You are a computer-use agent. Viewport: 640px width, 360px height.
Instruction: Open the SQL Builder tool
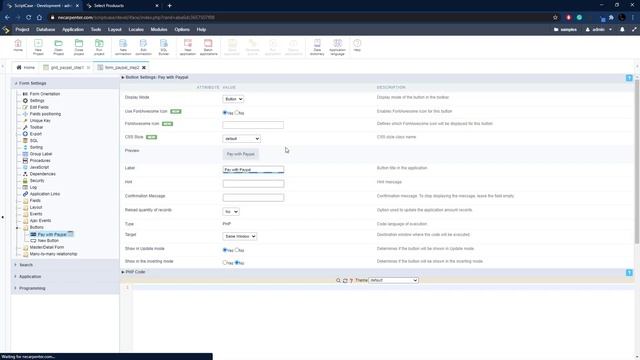[164, 47]
